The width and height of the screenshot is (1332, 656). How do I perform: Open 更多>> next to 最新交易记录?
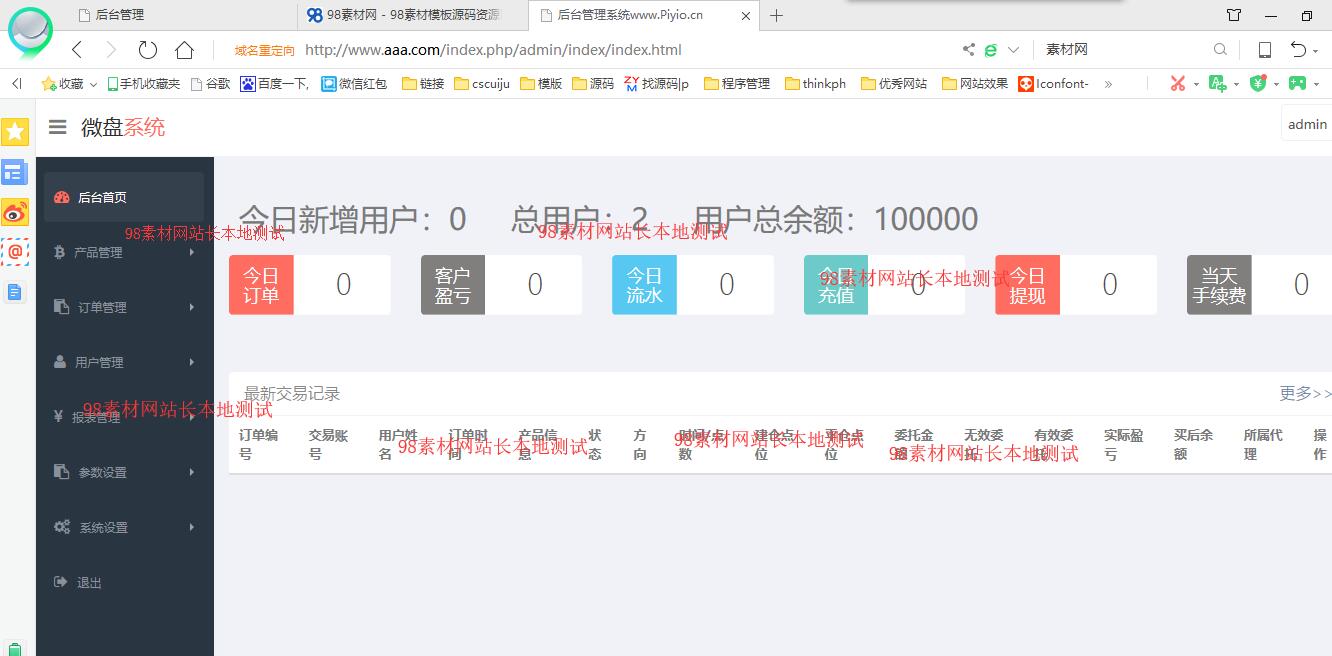pos(1303,394)
